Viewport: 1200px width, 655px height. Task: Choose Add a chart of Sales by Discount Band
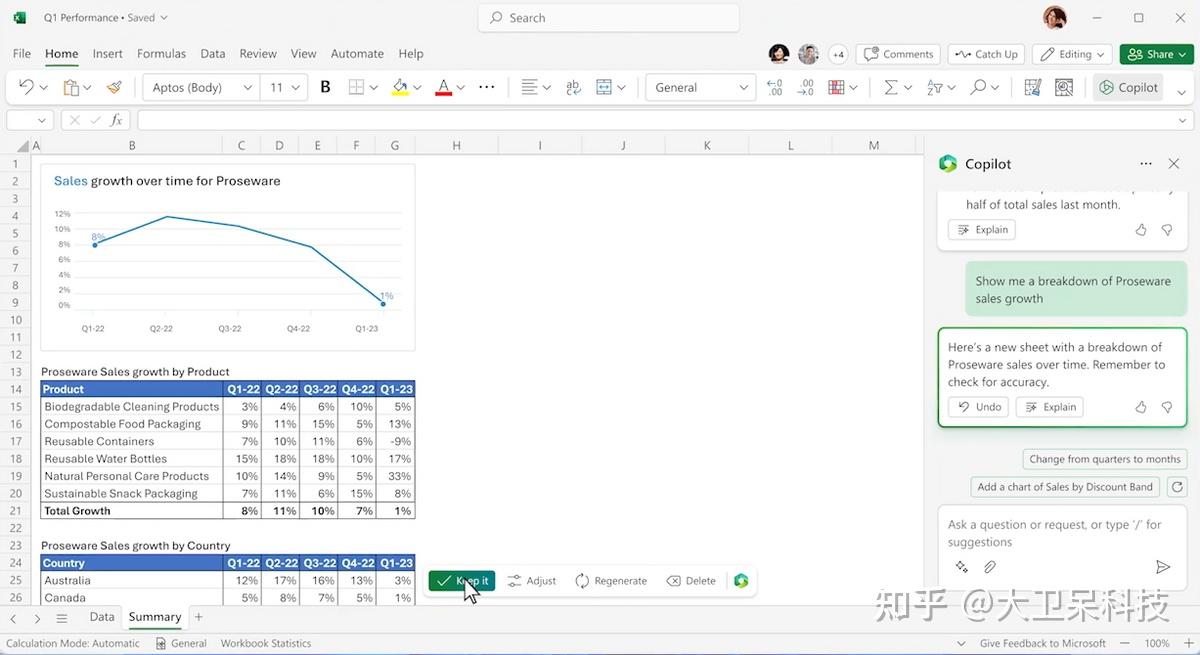(x=1065, y=487)
